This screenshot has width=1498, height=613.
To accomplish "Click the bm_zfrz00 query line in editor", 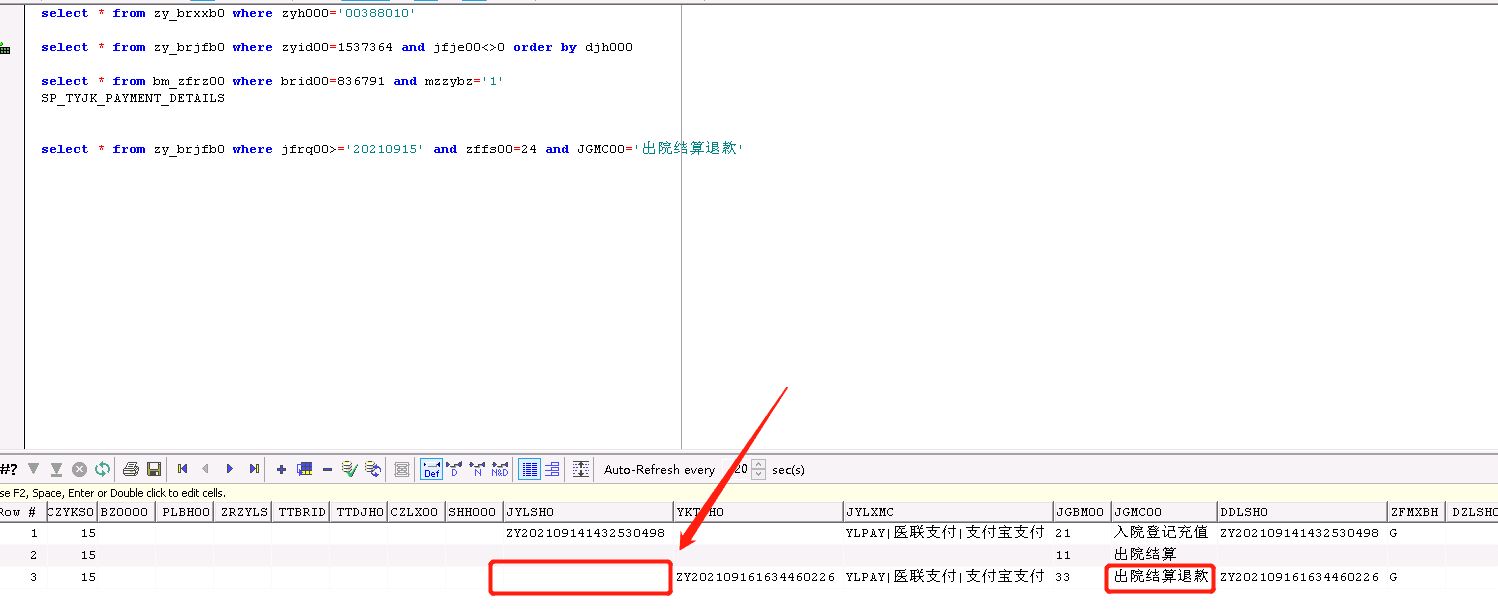I will [x=272, y=81].
